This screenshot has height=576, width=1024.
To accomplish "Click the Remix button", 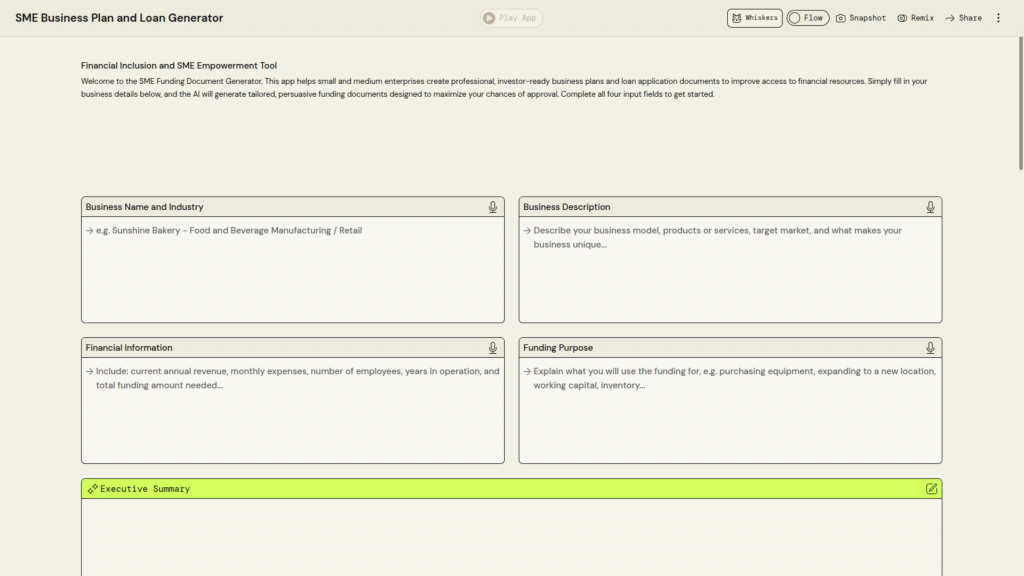I will pyautogui.click(x=915, y=18).
